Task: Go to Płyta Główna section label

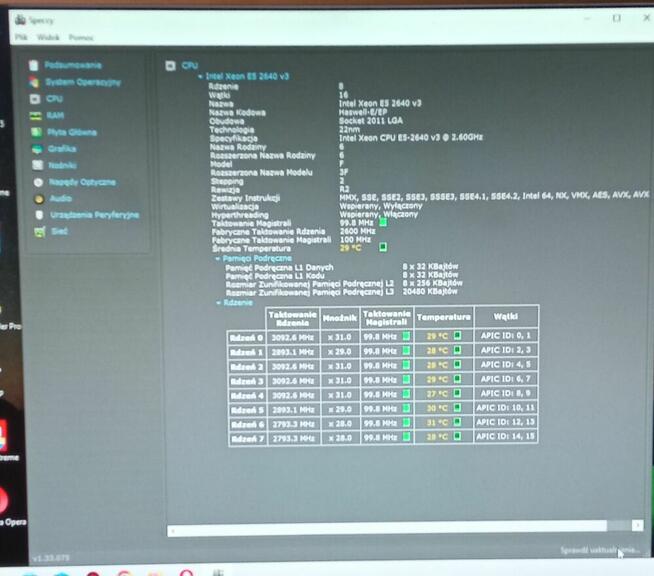Action: tap(72, 132)
